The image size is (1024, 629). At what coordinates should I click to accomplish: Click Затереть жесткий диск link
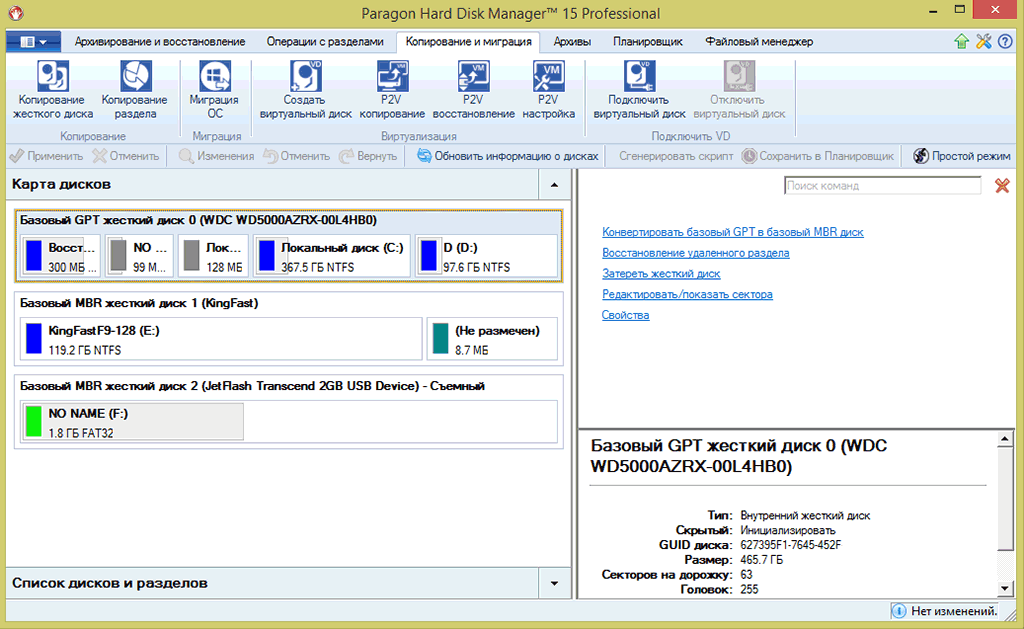point(660,274)
